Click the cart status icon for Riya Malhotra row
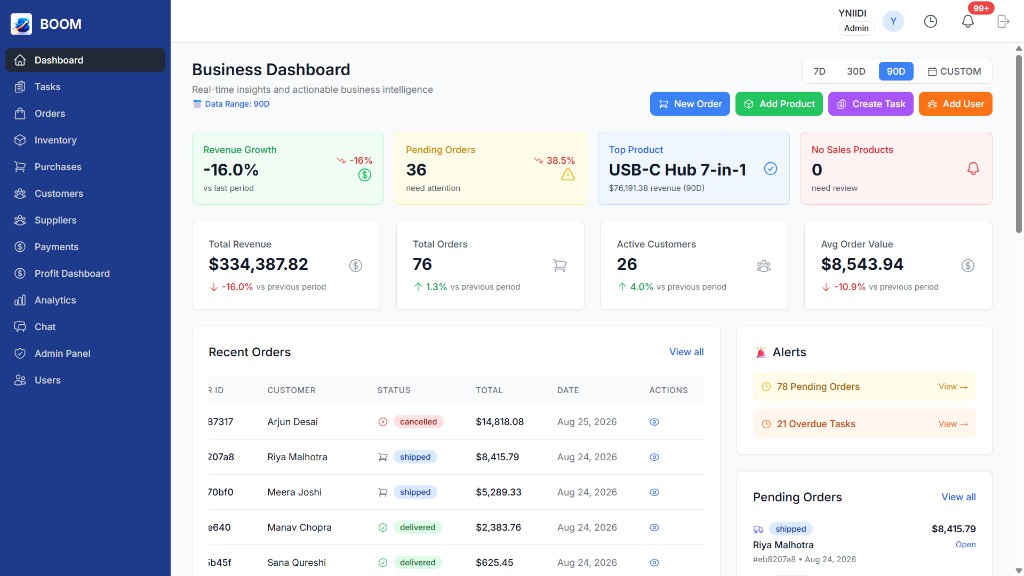Screen dimensions: 1024x576 coord(383,457)
